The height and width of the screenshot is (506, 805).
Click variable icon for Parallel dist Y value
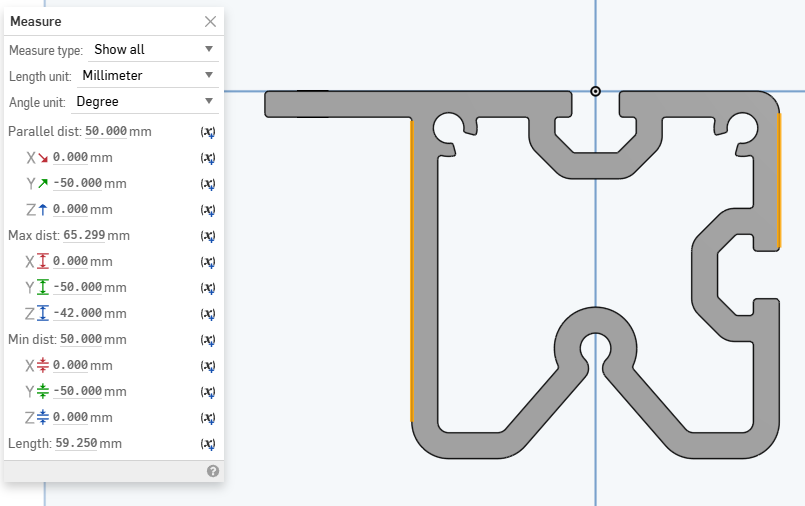pos(208,184)
